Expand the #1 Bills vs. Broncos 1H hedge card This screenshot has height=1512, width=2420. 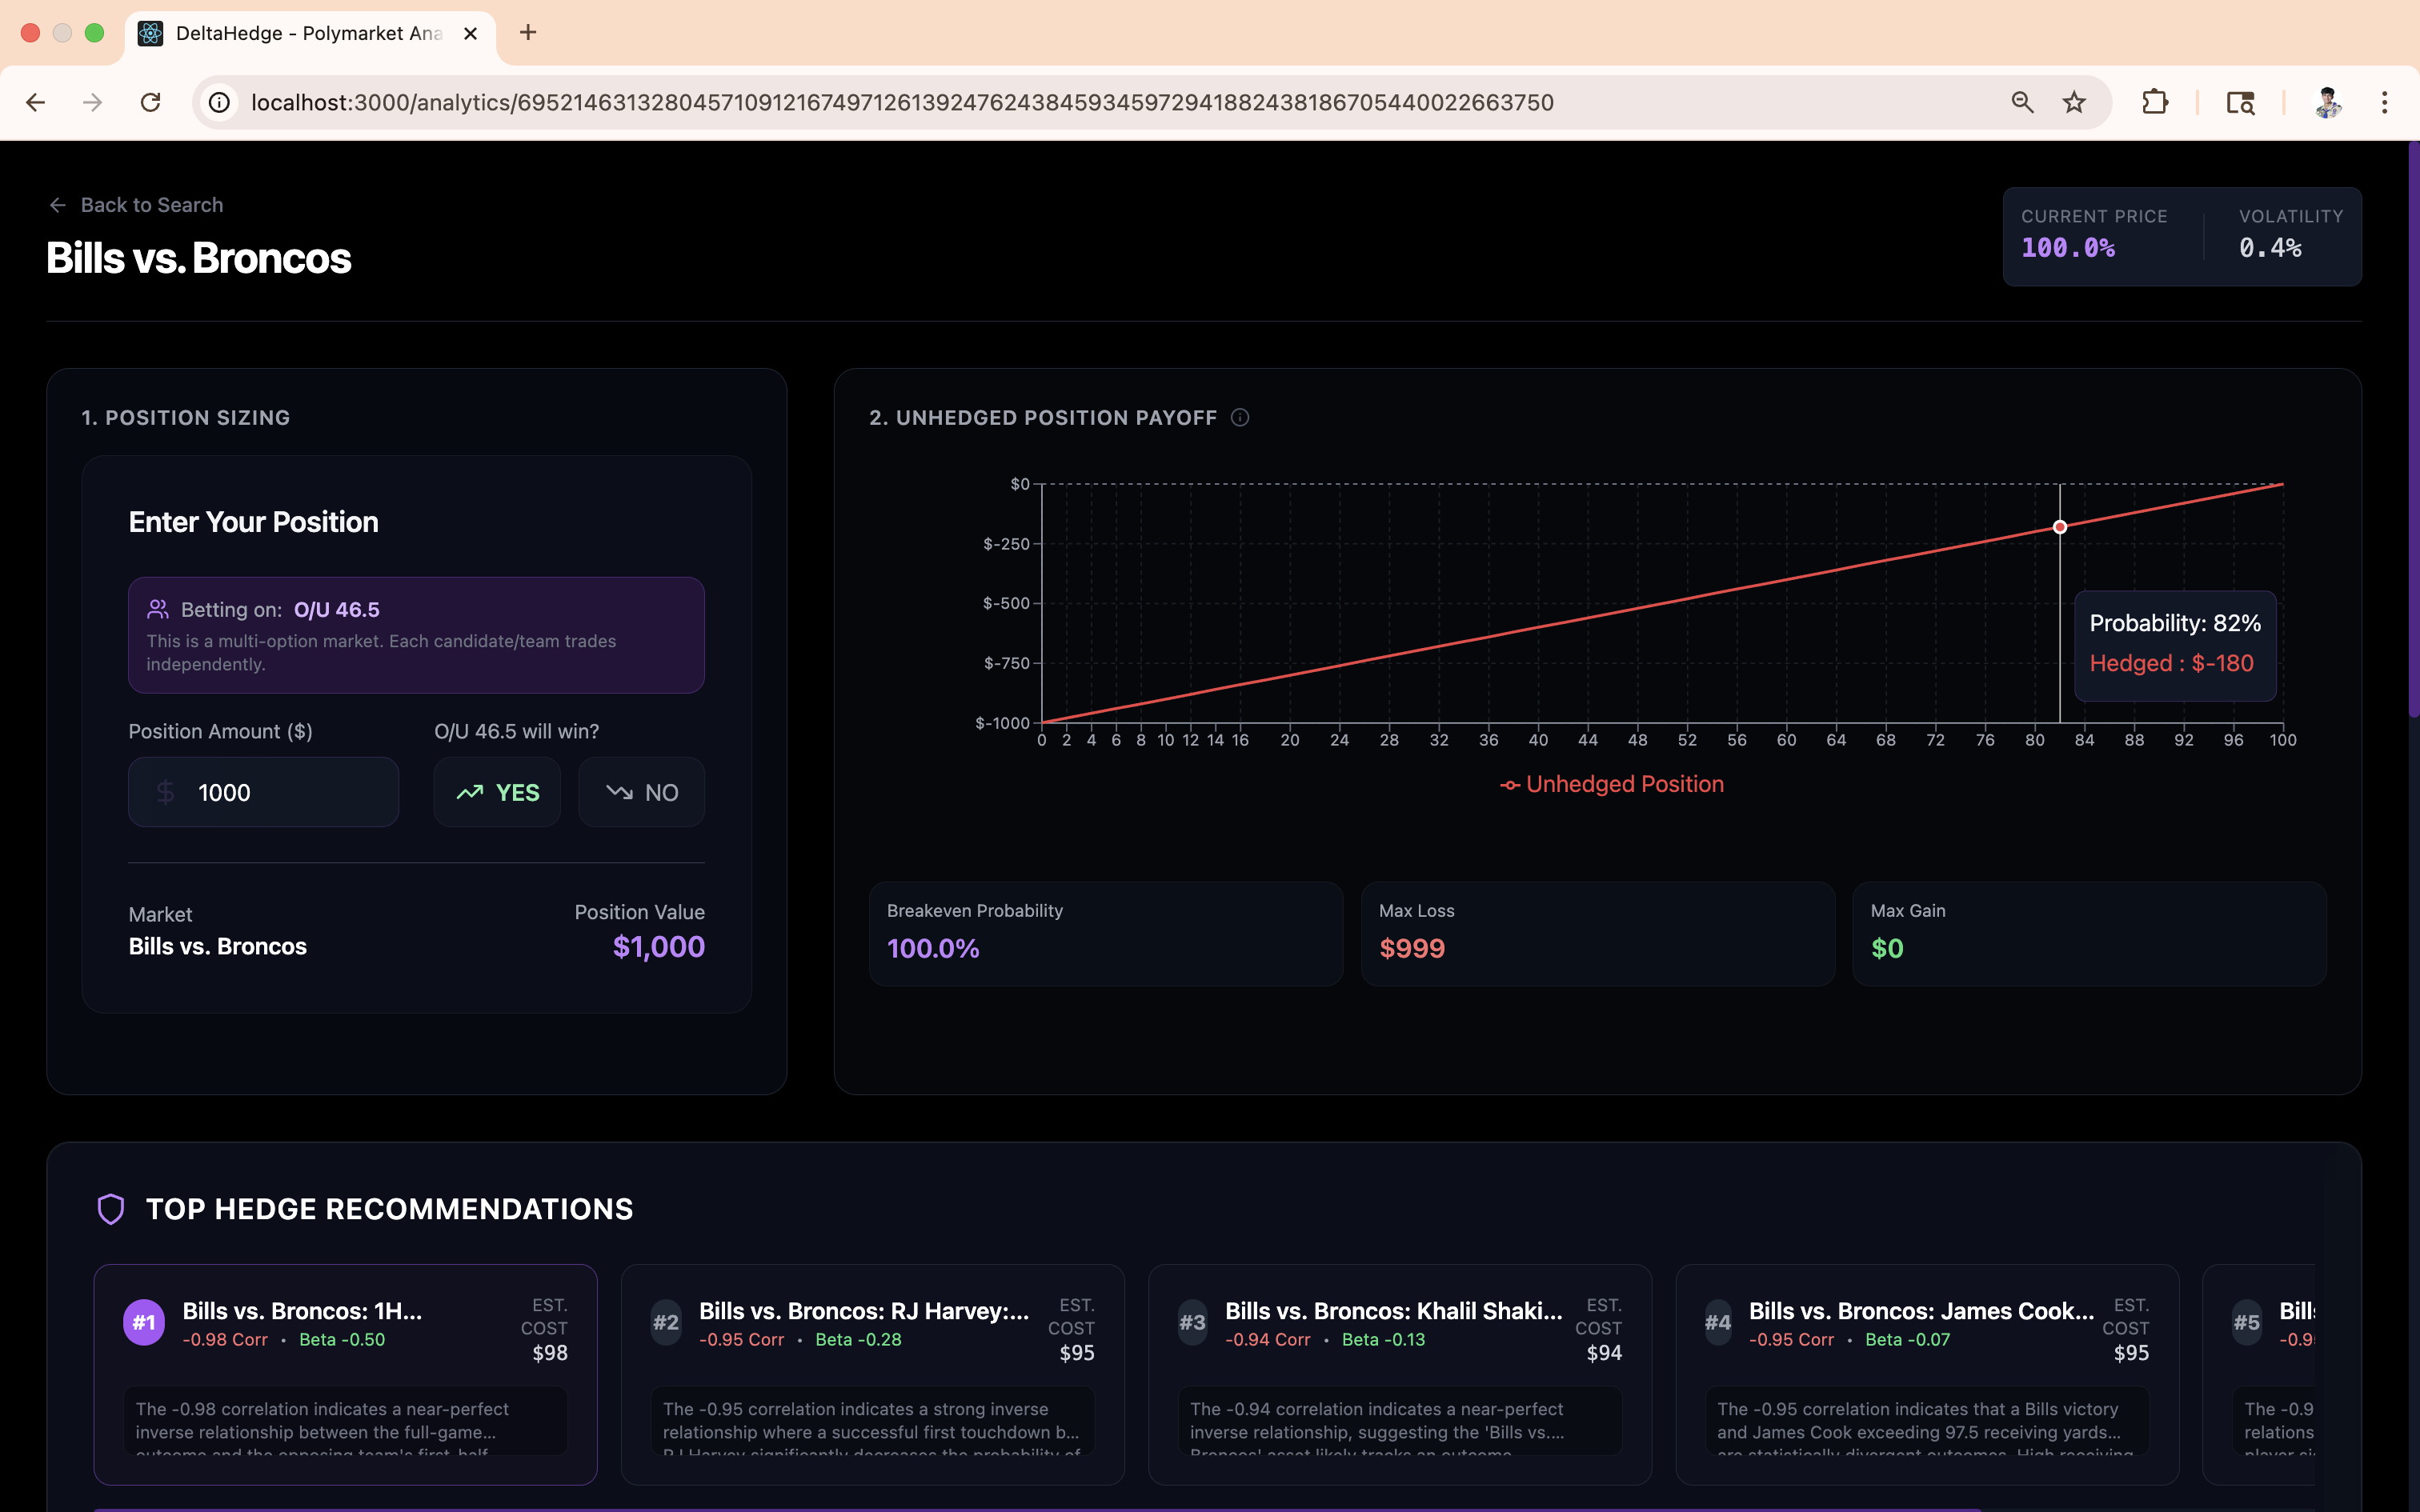[345, 1373]
